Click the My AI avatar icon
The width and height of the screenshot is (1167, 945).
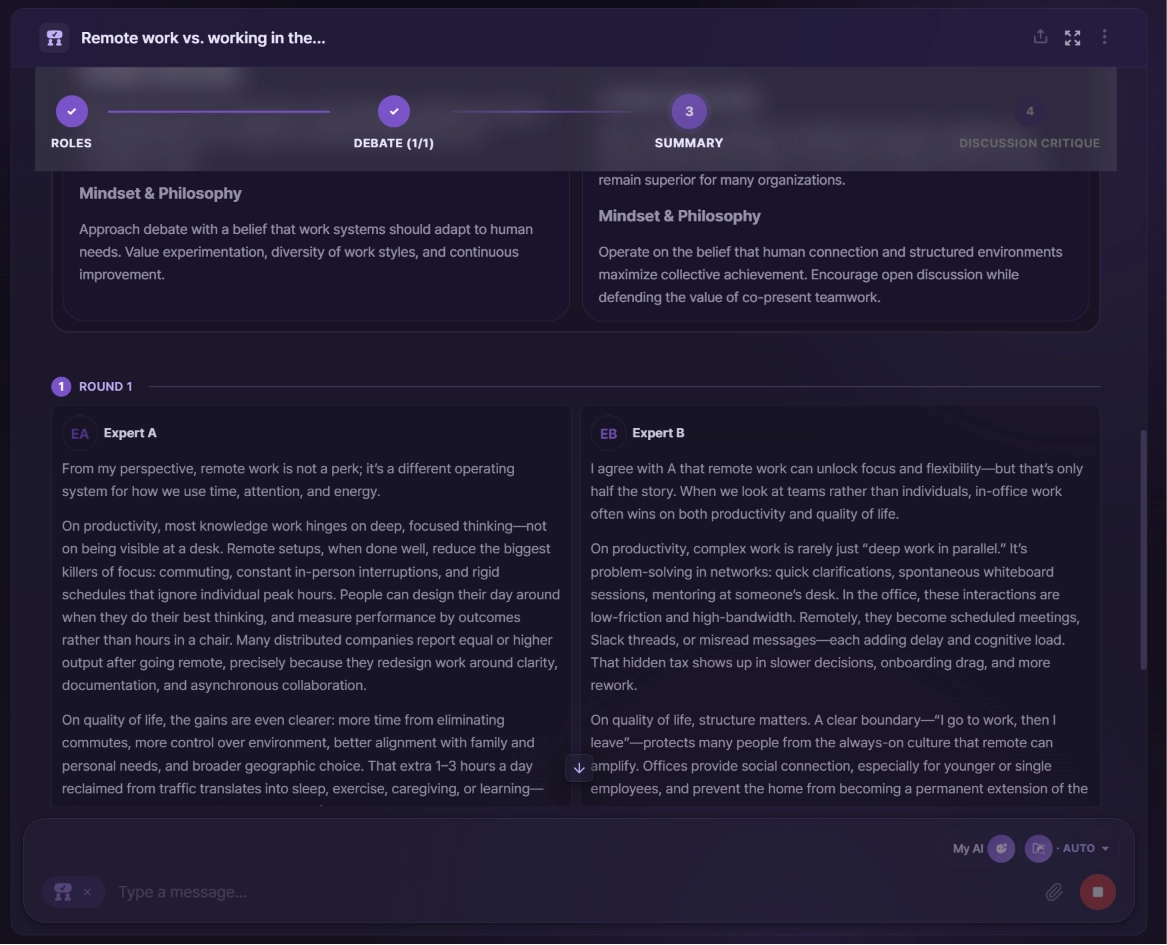(1001, 849)
